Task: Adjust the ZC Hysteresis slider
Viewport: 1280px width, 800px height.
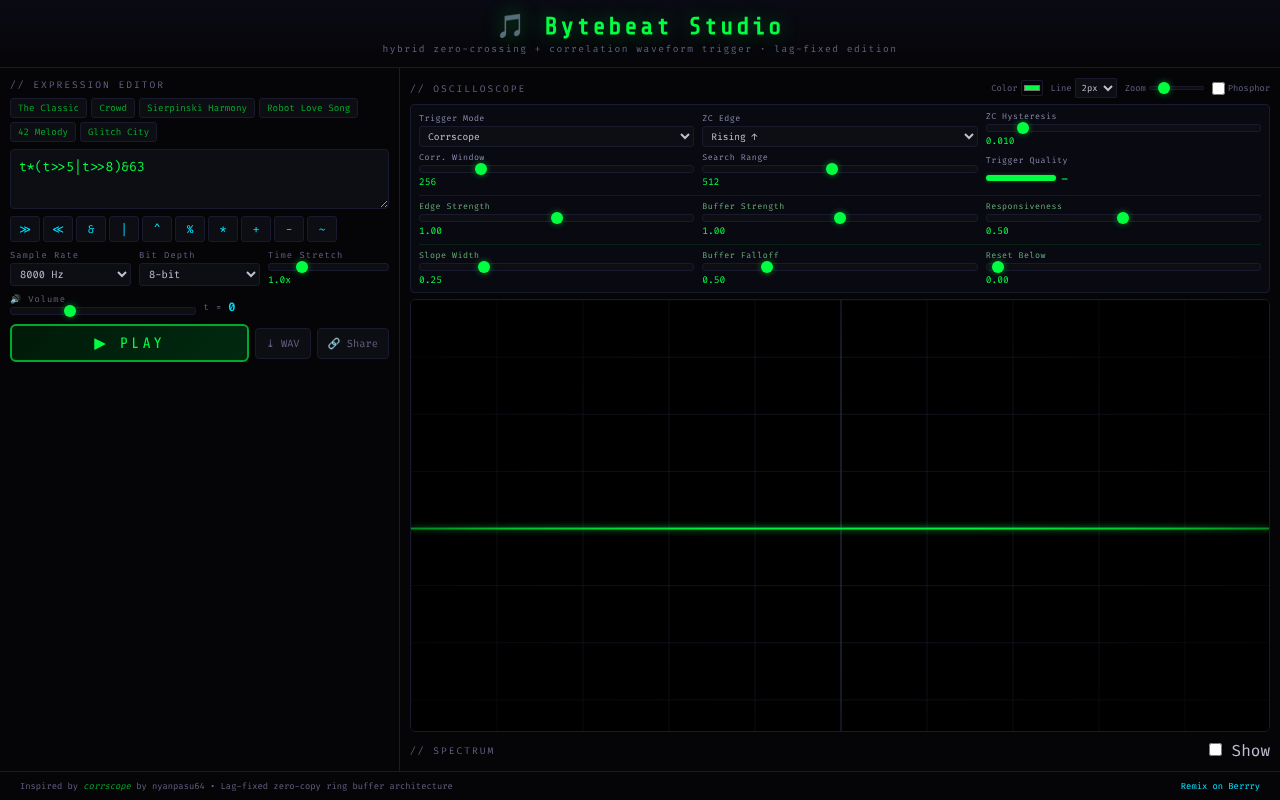Action: point(1123,128)
